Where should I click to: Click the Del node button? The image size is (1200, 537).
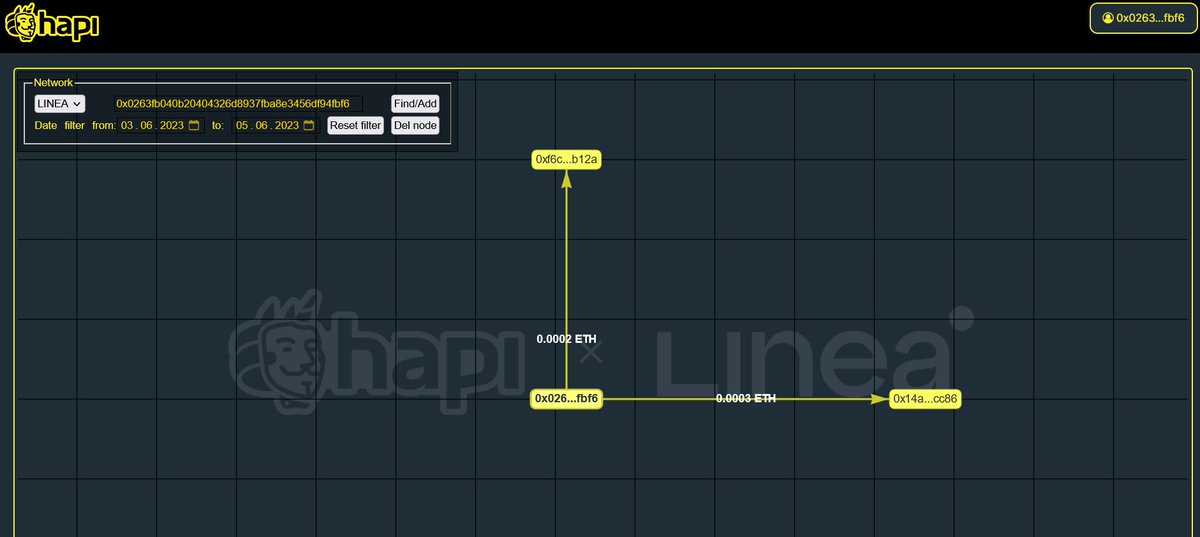[x=415, y=126]
